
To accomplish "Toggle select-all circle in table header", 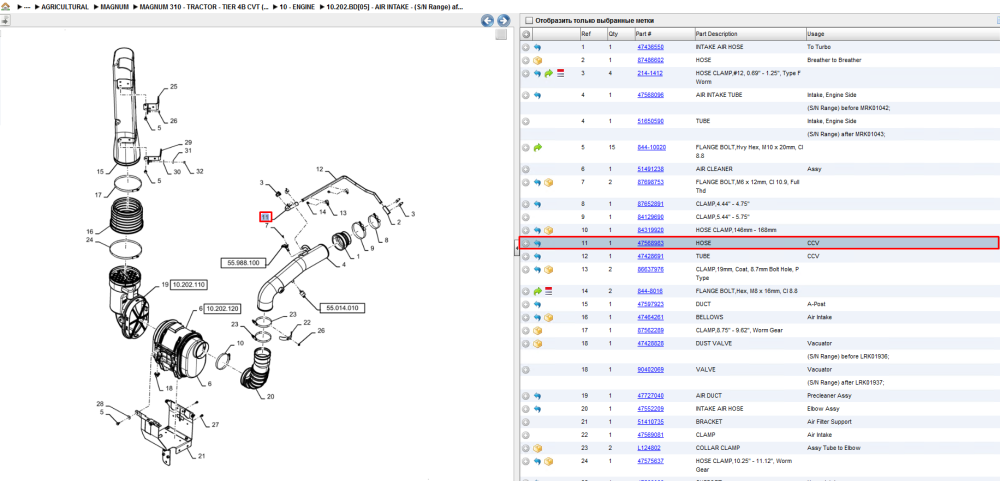I will 526,34.
